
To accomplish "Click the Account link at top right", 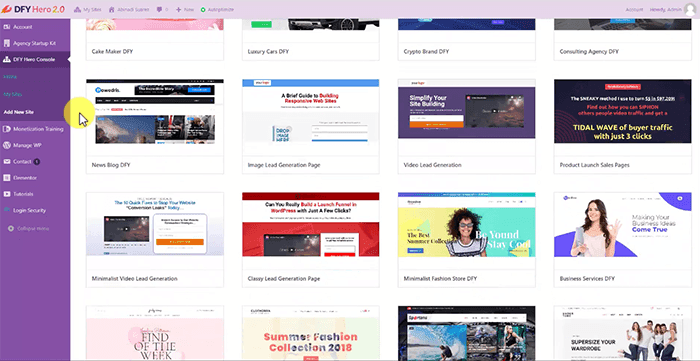I will pyautogui.click(x=634, y=9).
